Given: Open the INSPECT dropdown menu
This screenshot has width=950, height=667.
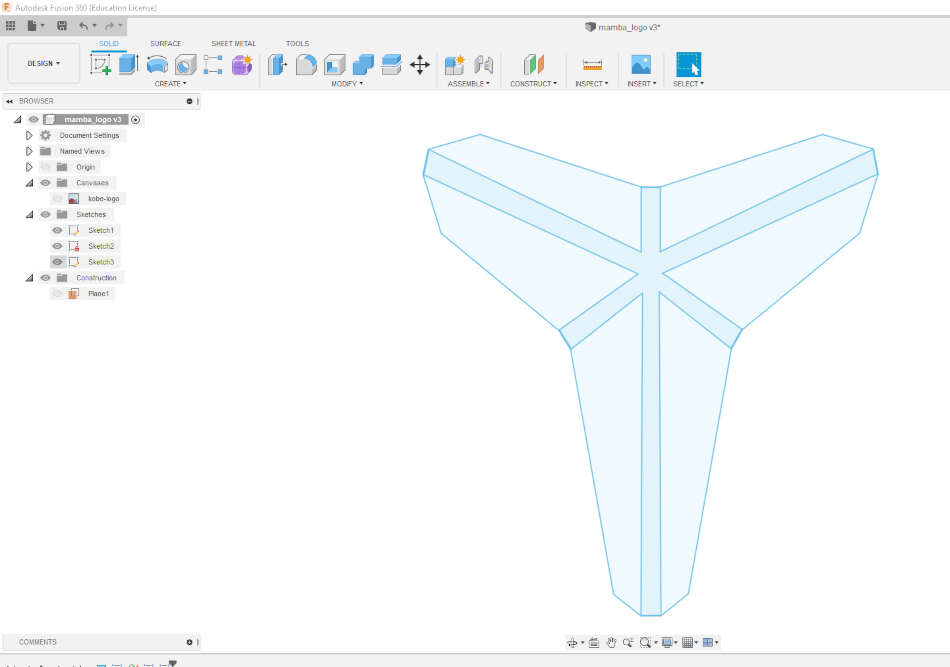Looking at the screenshot, I should 591,84.
